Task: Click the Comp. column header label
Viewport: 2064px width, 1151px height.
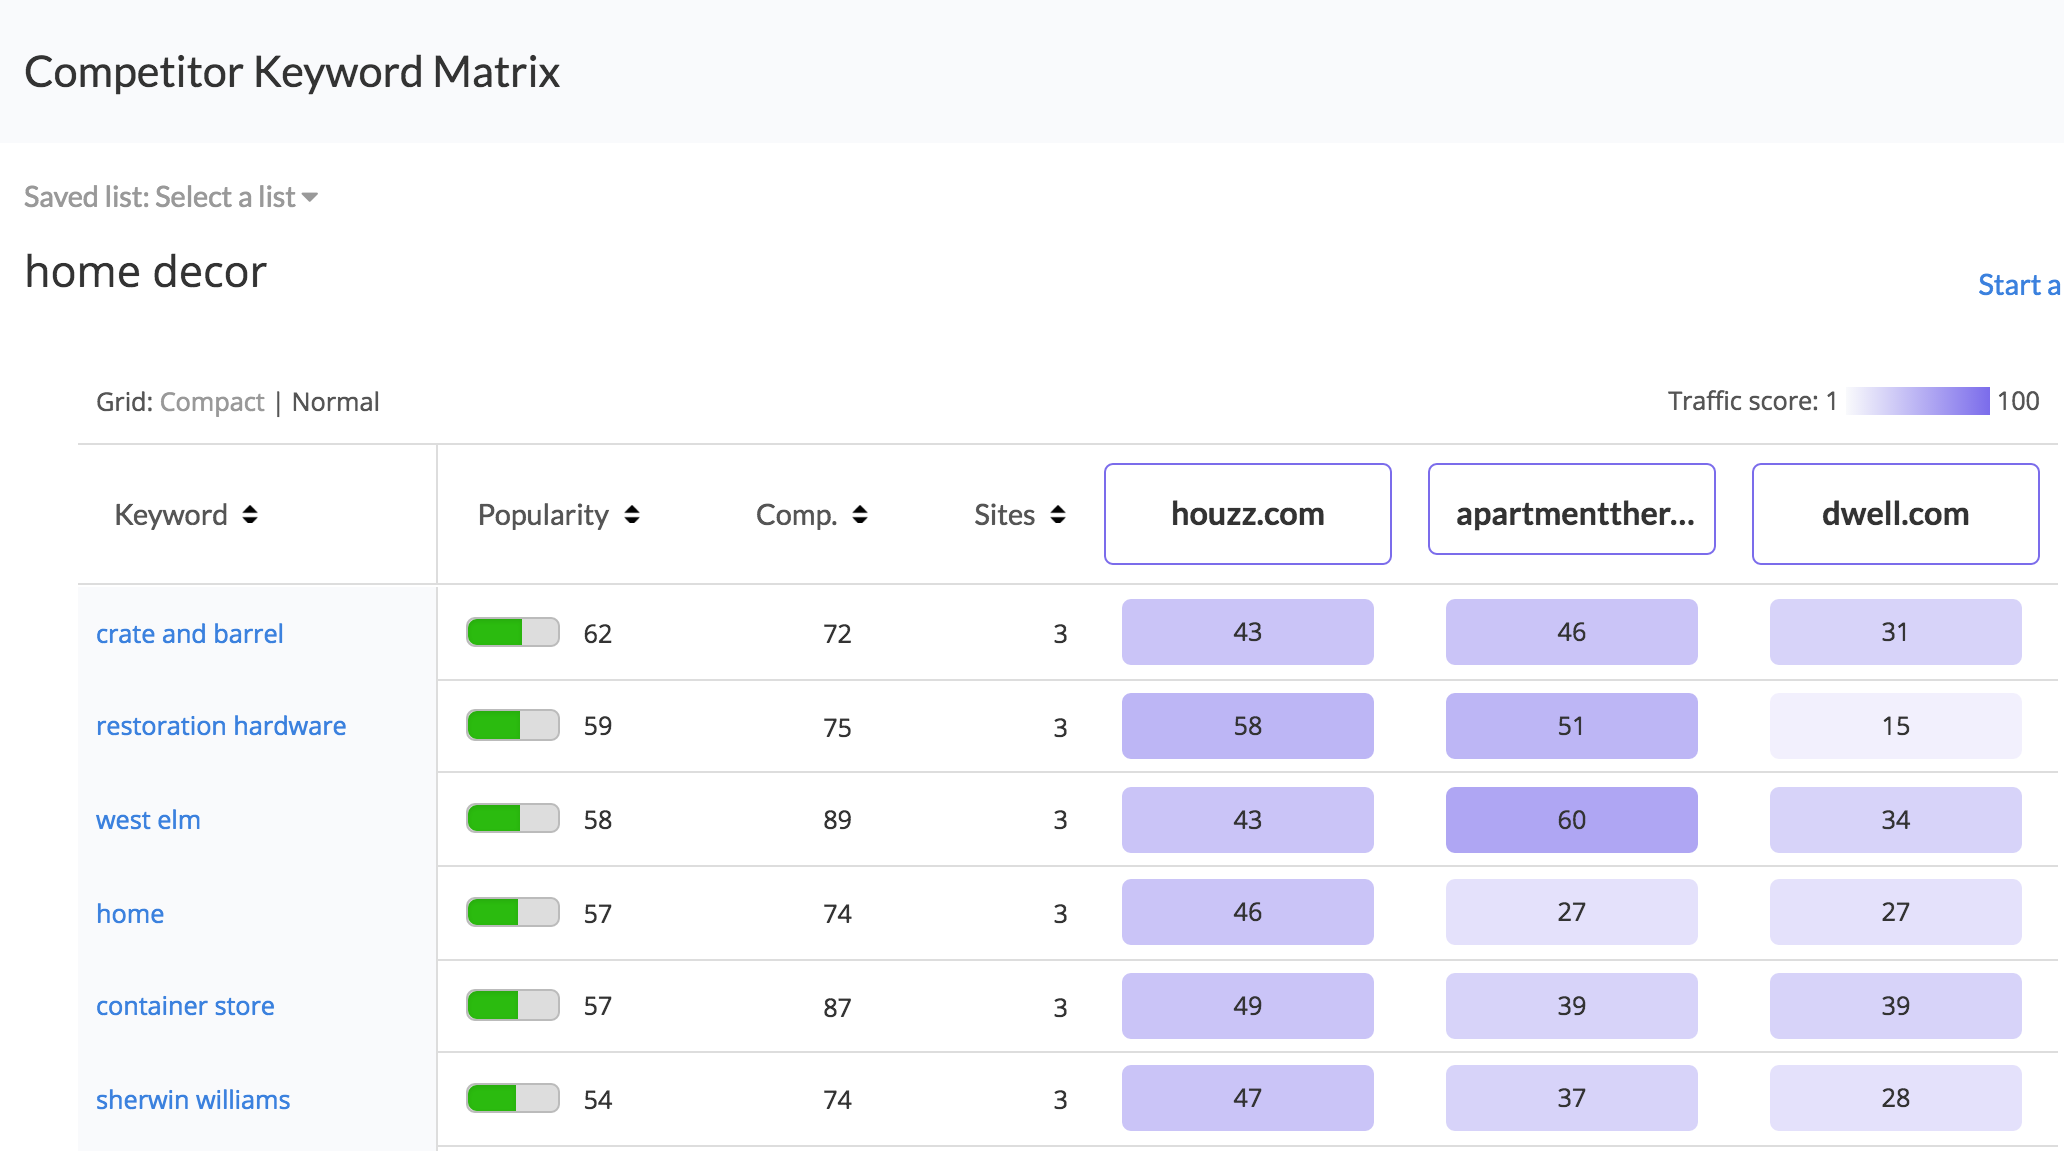Action: coord(797,515)
